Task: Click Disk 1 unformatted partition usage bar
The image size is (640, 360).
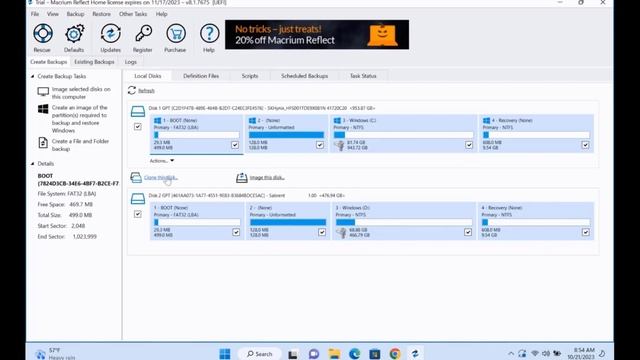Action: 286,135
